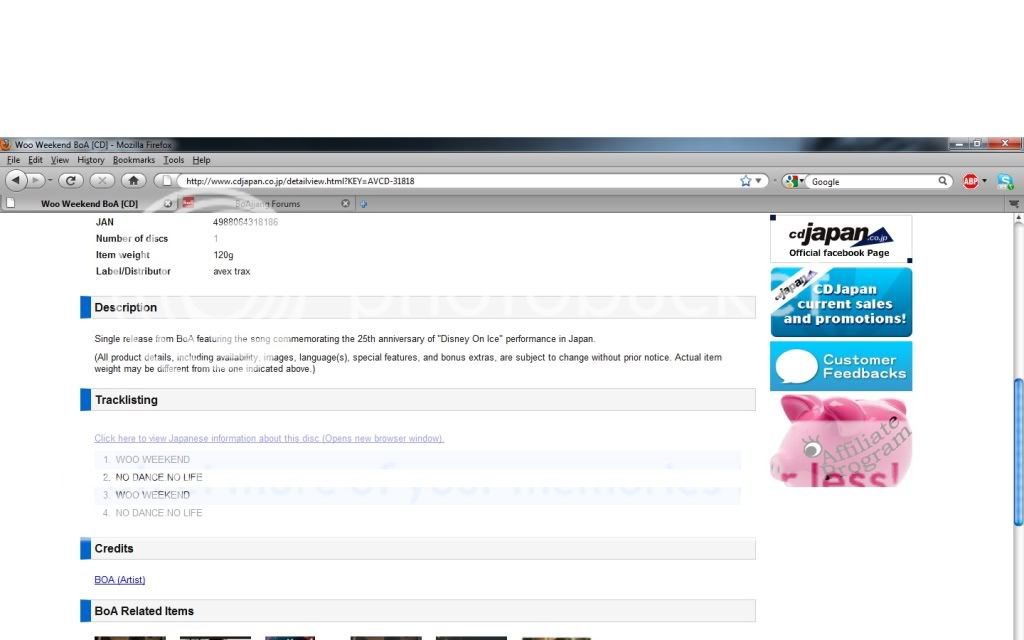Open CDJapan official Facebook page banner
The height and width of the screenshot is (640, 1024).
click(841, 239)
